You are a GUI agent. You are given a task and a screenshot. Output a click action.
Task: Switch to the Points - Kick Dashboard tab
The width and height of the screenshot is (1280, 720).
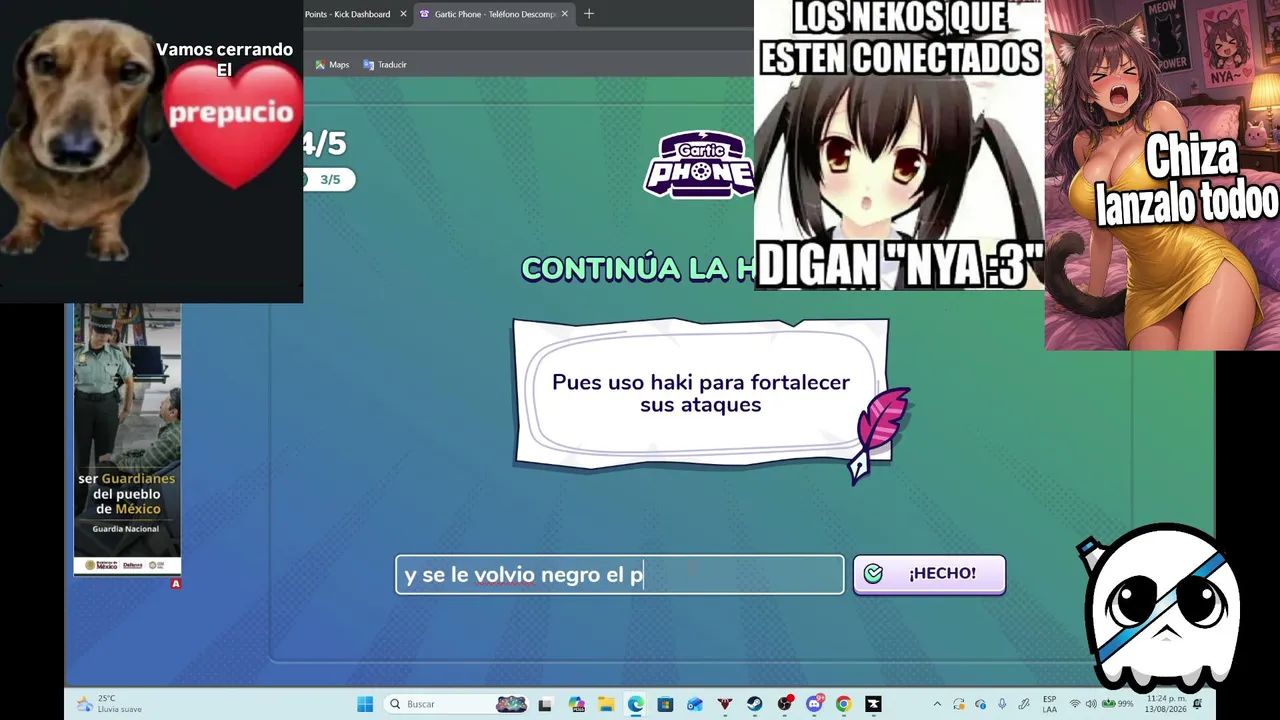click(348, 14)
